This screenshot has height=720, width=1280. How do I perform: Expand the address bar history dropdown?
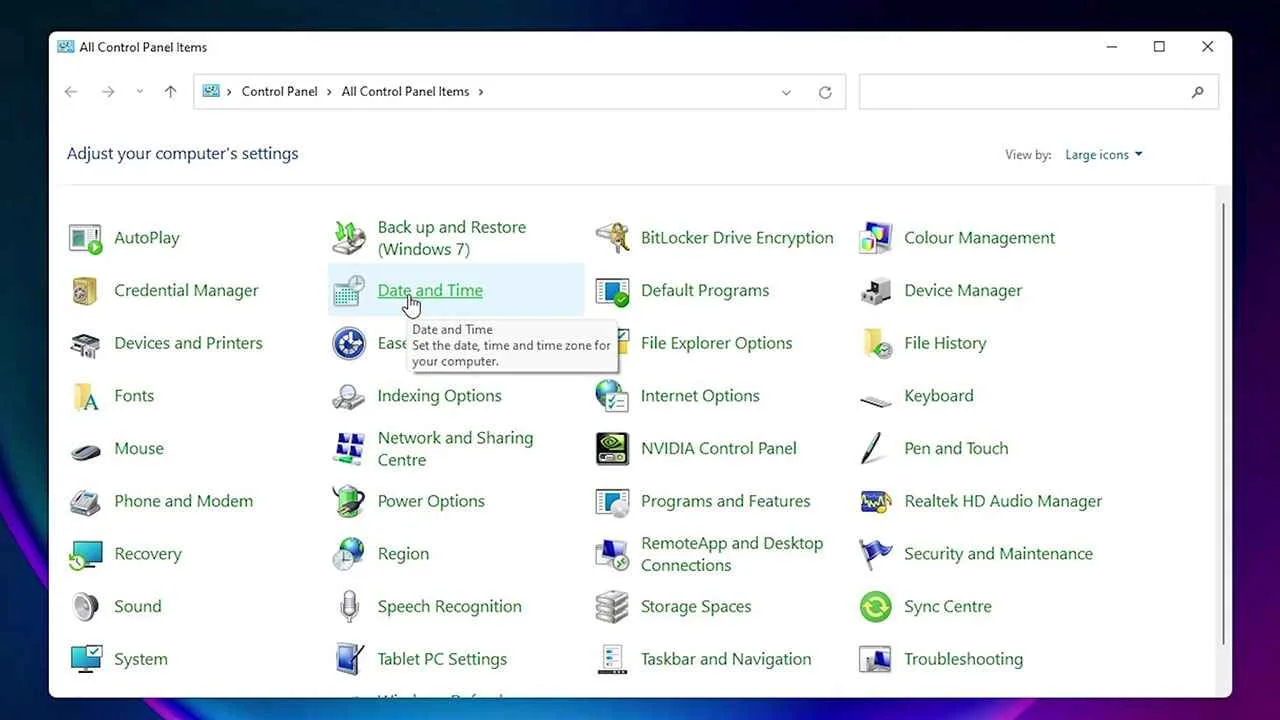[786, 92]
